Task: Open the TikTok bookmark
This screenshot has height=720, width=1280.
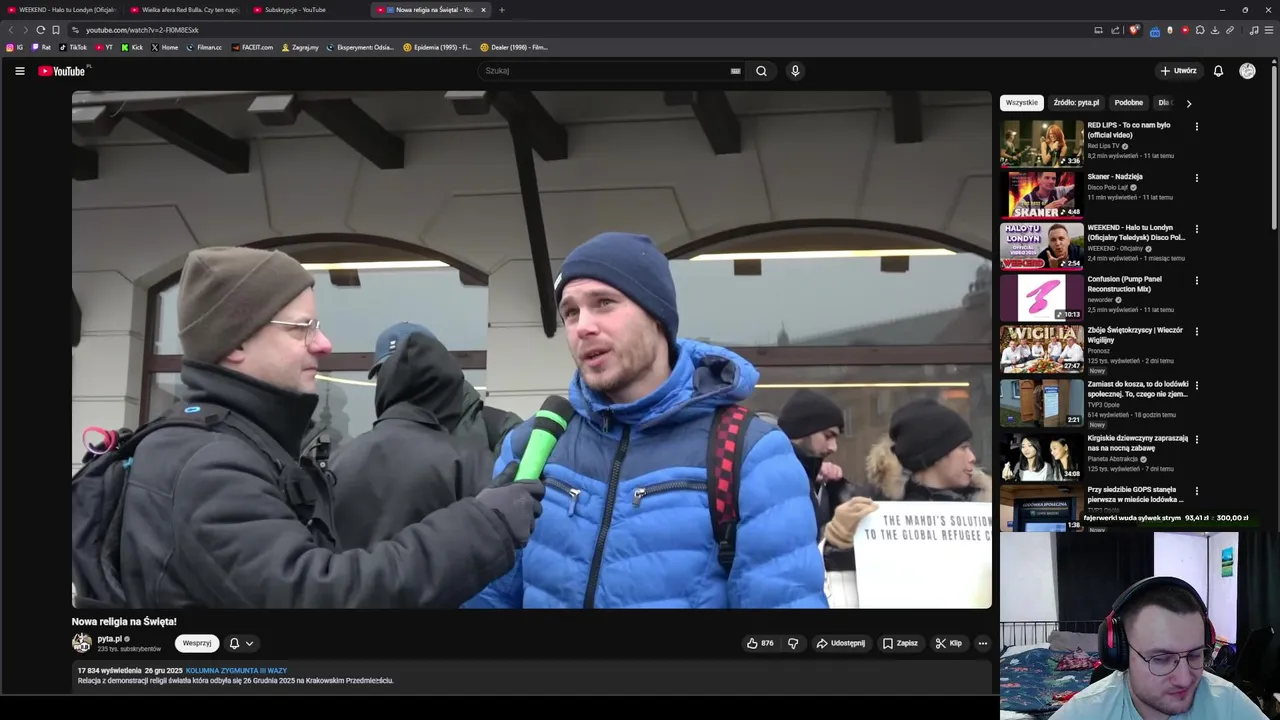Action: click(x=73, y=47)
